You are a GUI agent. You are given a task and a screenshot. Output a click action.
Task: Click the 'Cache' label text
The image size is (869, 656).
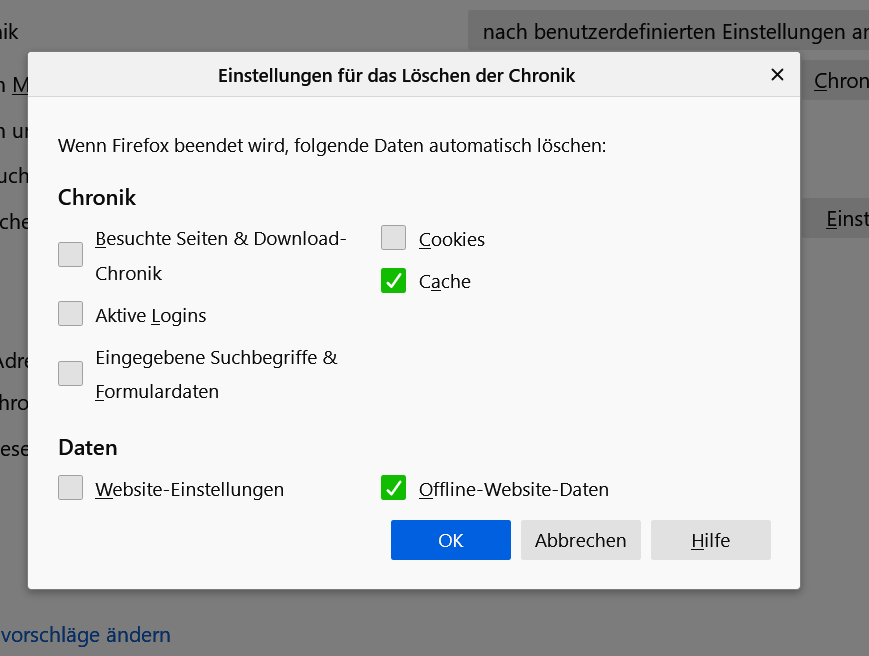pos(445,282)
